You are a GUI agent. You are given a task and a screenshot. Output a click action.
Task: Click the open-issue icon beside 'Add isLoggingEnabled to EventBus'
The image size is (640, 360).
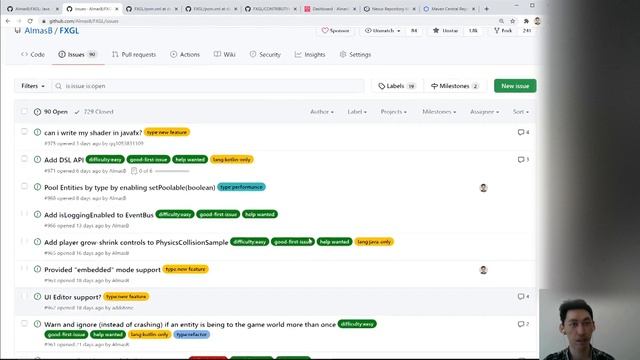coord(38,214)
